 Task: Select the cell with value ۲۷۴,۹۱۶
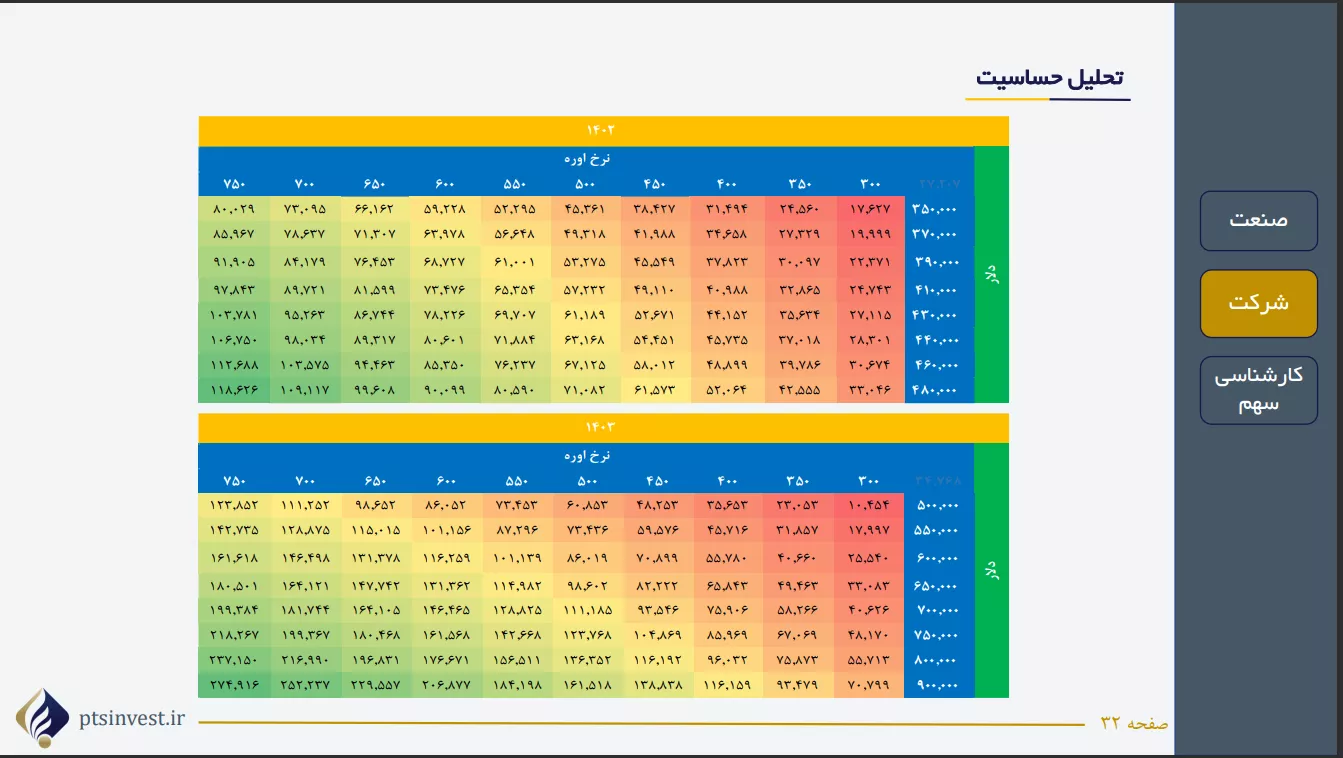coord(234,685)
